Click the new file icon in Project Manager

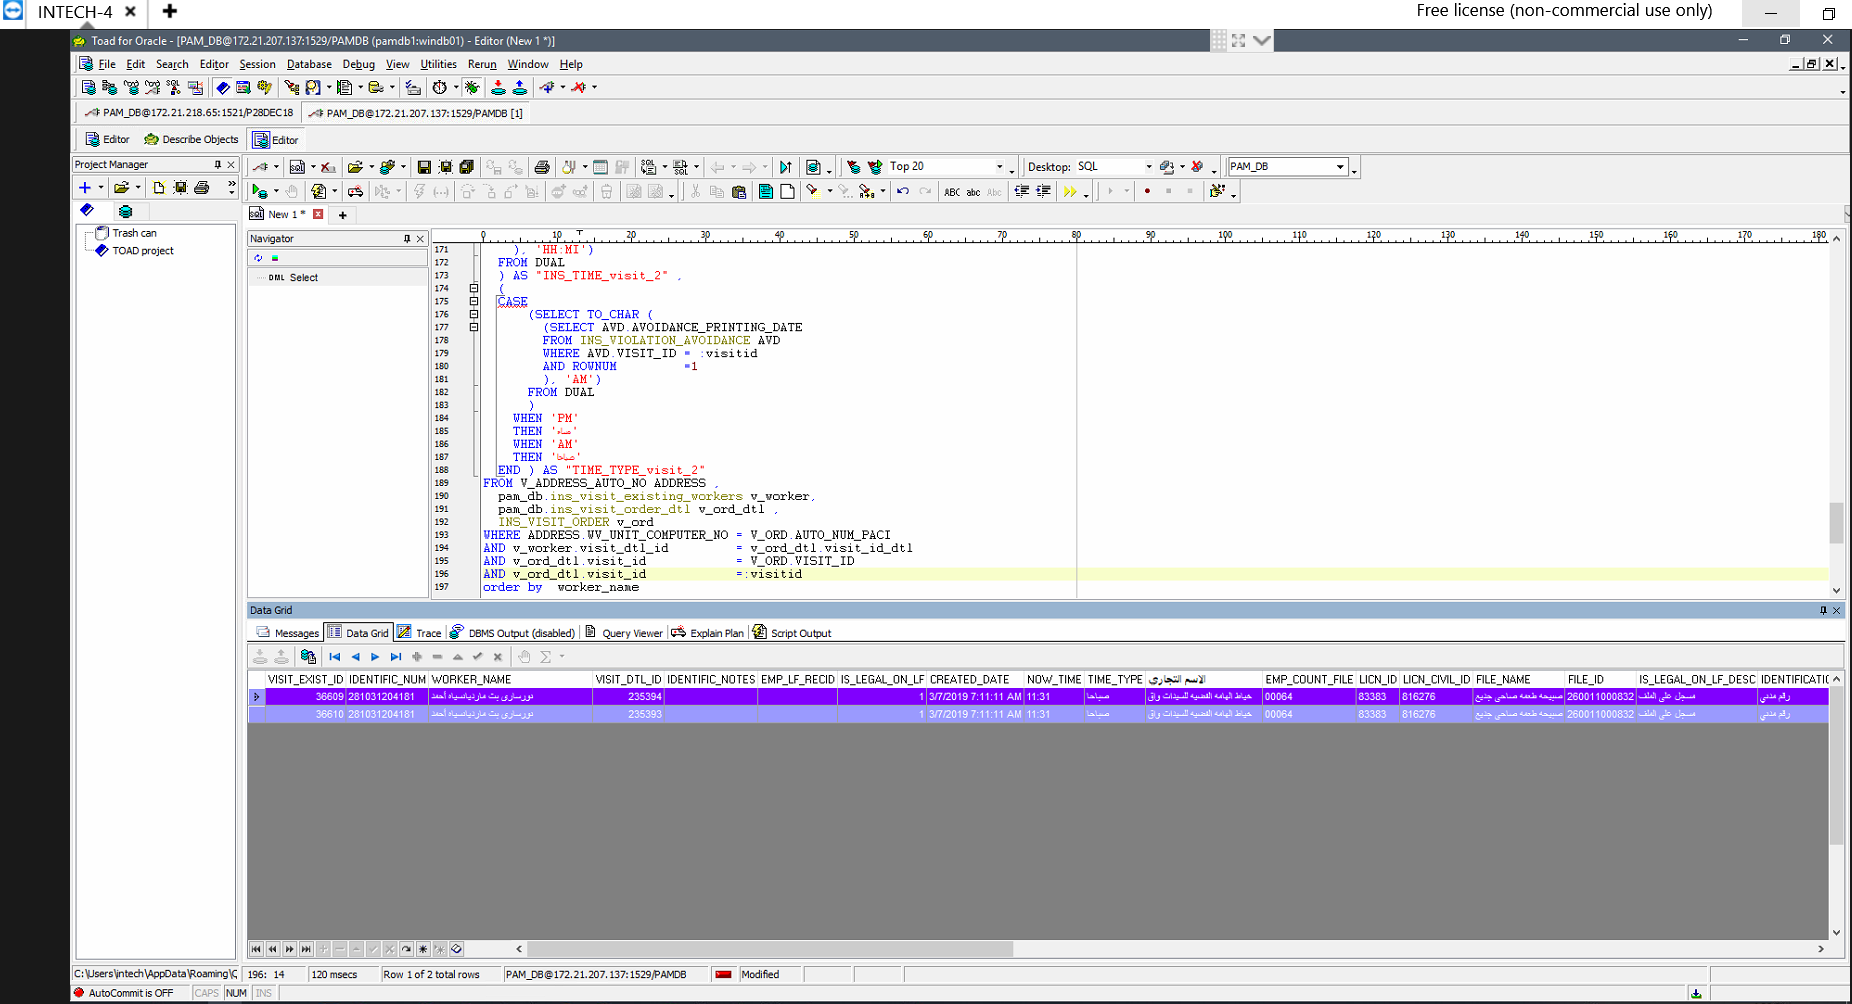[158, 187]
